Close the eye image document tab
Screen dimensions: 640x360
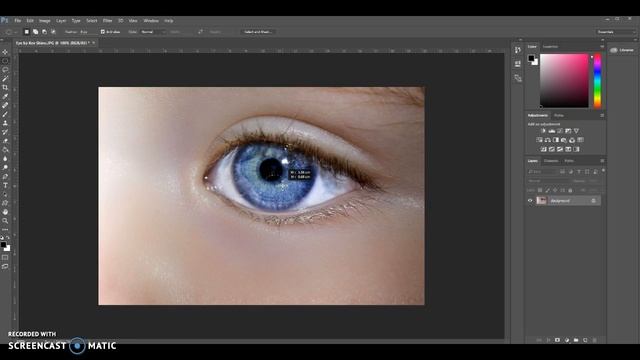(93, 43)
